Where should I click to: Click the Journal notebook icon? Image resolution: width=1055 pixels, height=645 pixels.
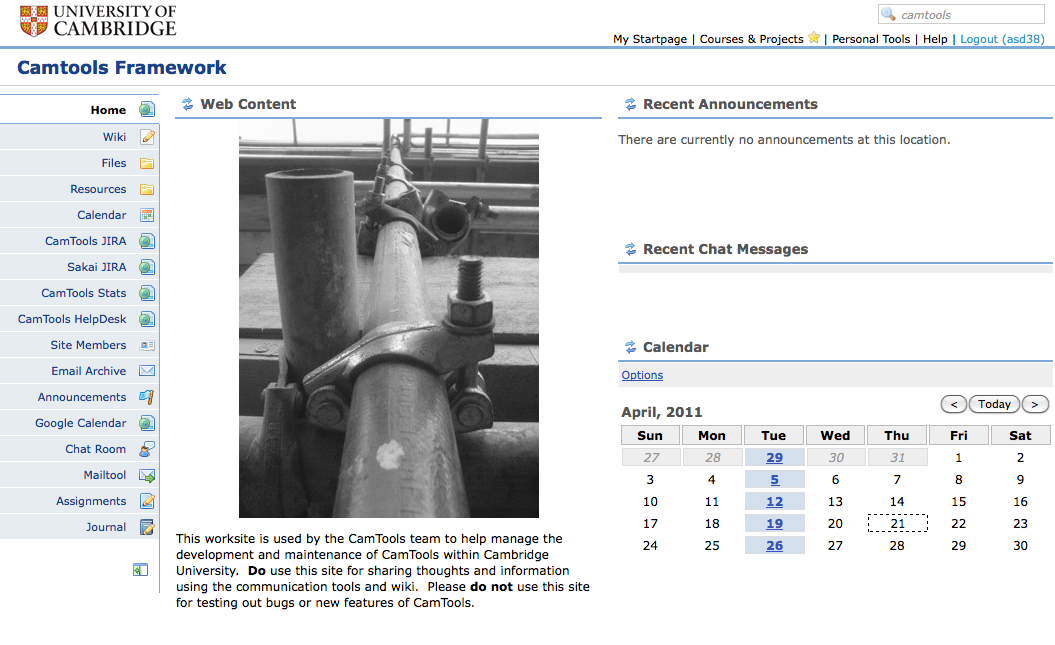pyautogui.click(x=147, y=527)
